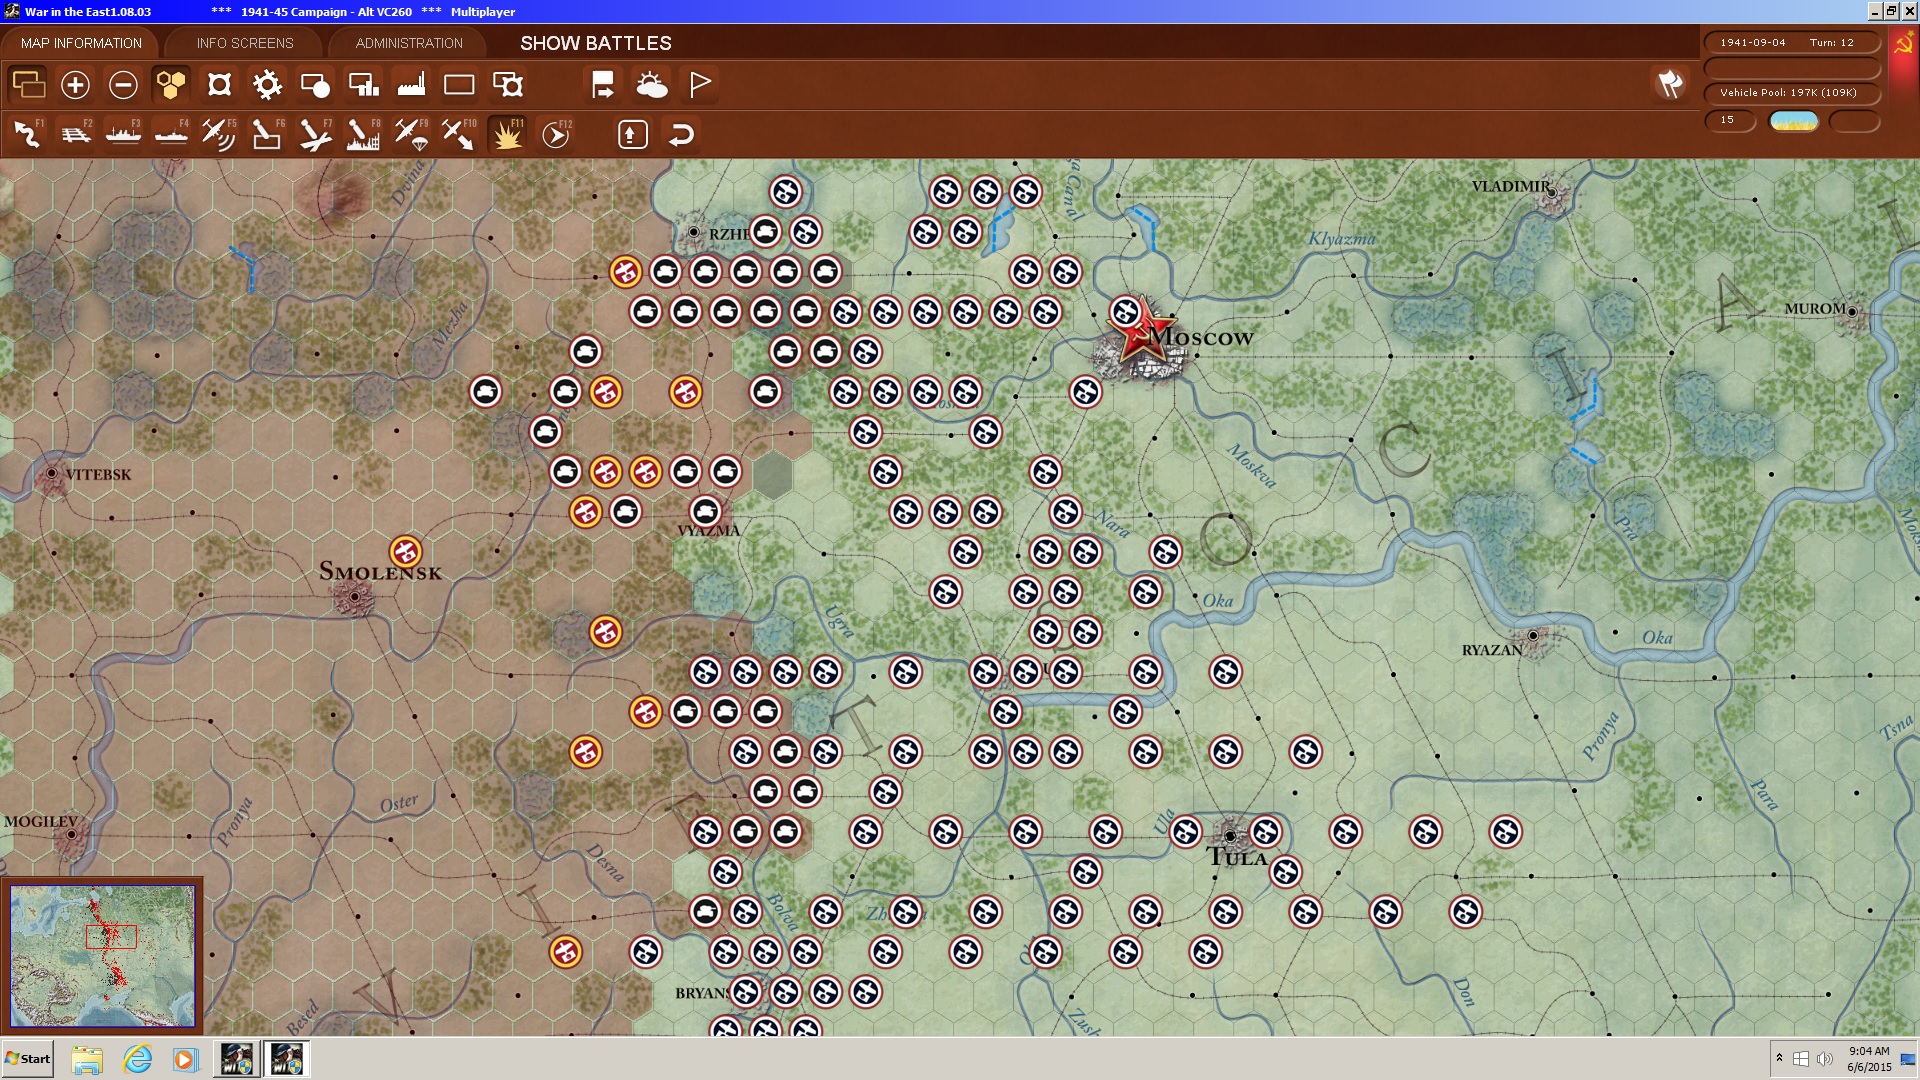Click the Murom city label
This screenshot has height=1080, width=1920.
1815,309
